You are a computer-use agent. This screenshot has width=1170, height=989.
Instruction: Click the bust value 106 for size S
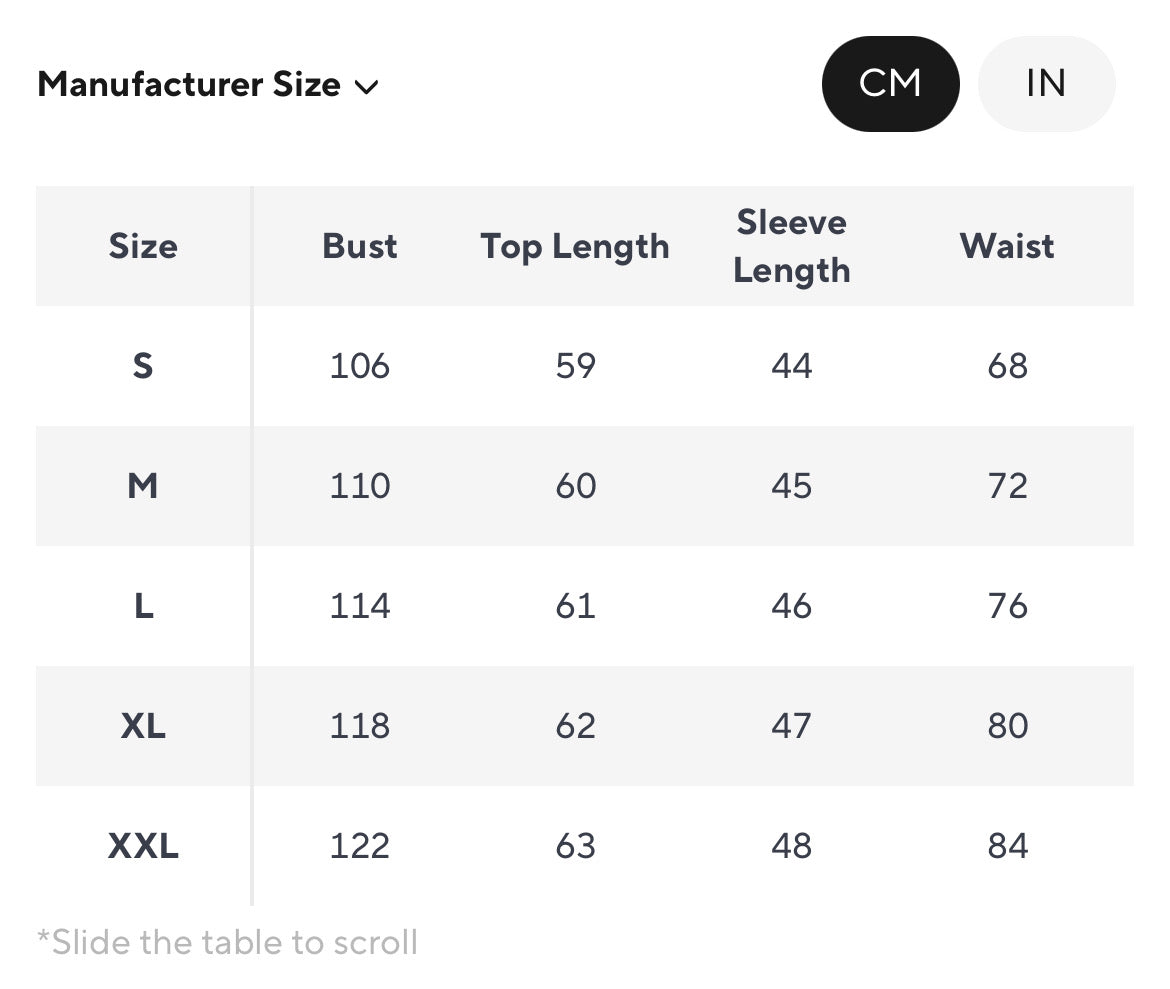(x=360, y=366)
